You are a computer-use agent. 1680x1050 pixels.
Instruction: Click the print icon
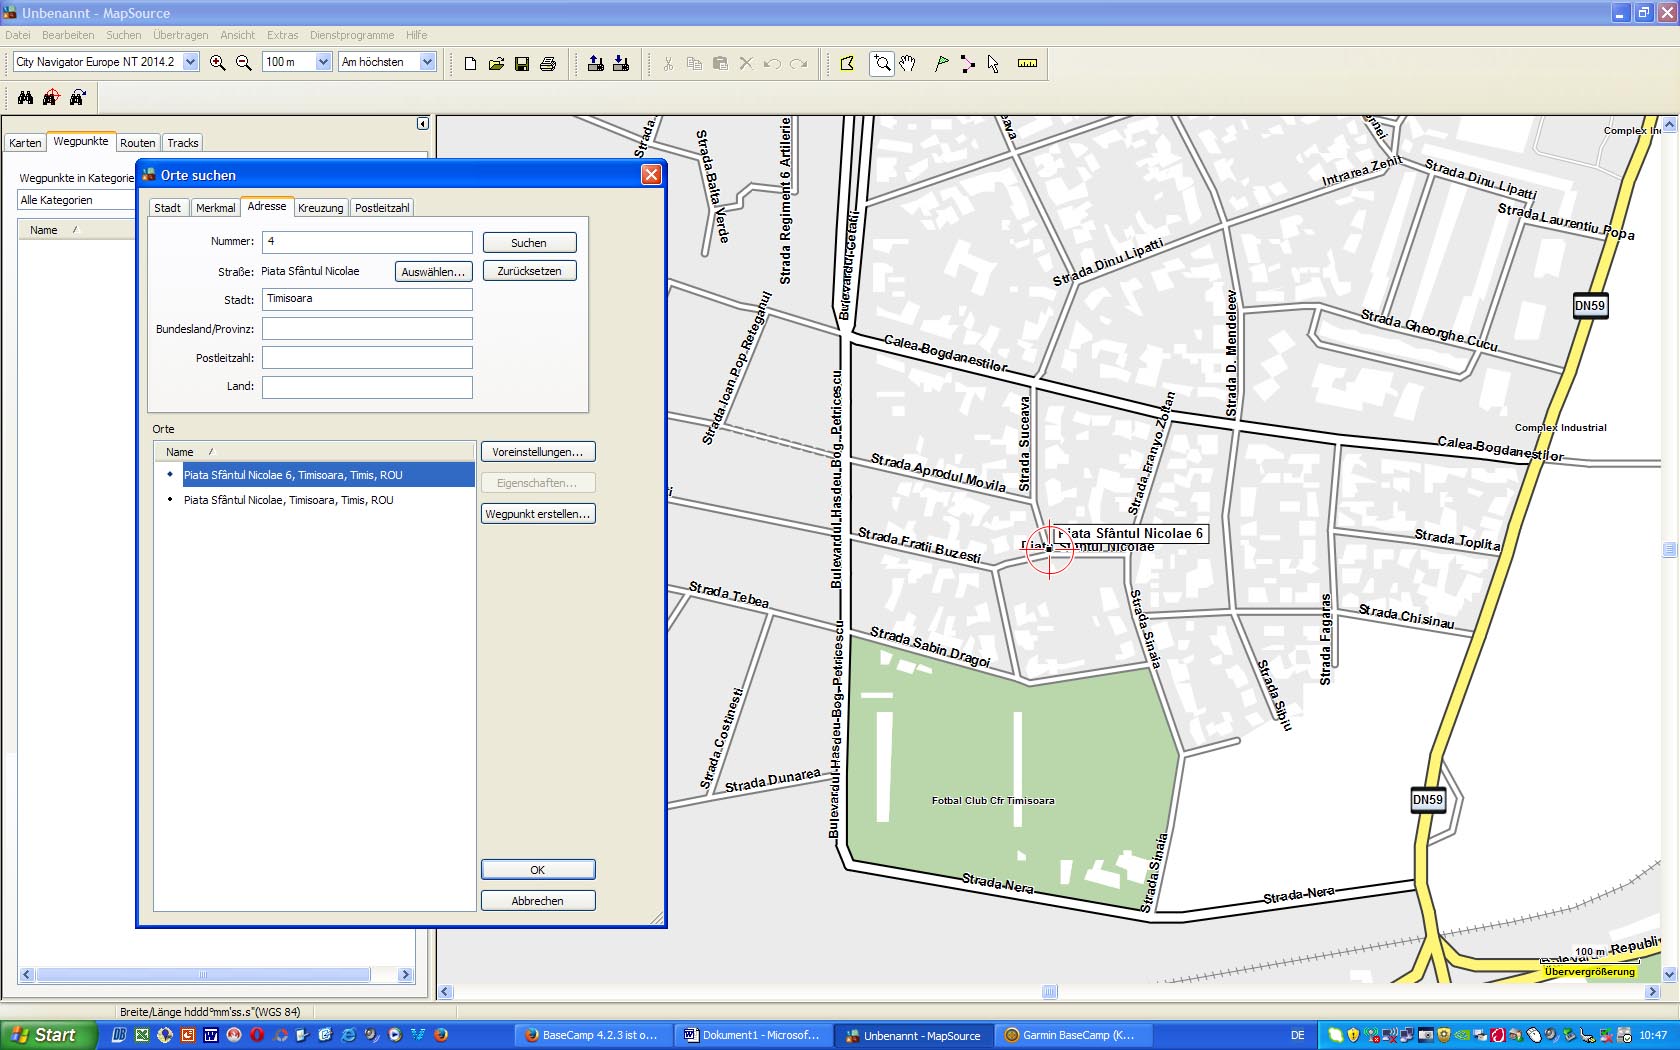[548, 63]
